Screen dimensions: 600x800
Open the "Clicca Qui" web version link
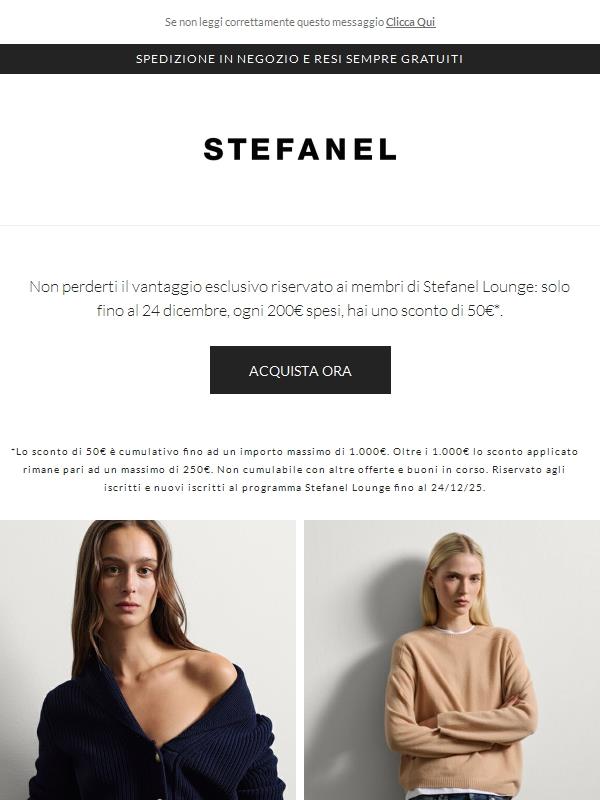coord(410,22)
